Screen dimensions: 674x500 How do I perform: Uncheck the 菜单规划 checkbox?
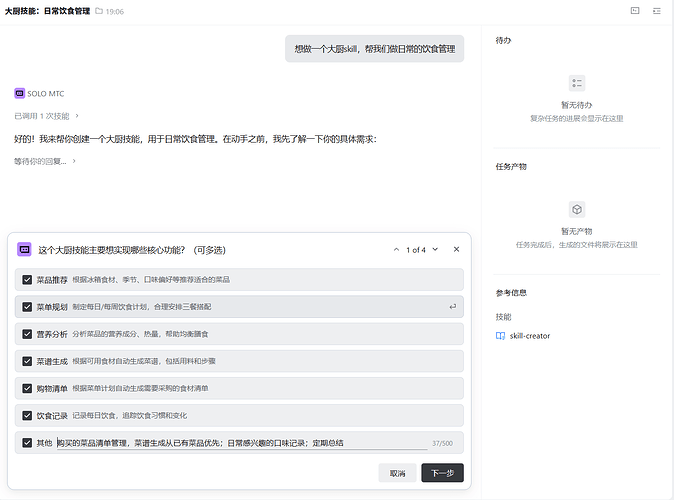(x=27, y=307)
